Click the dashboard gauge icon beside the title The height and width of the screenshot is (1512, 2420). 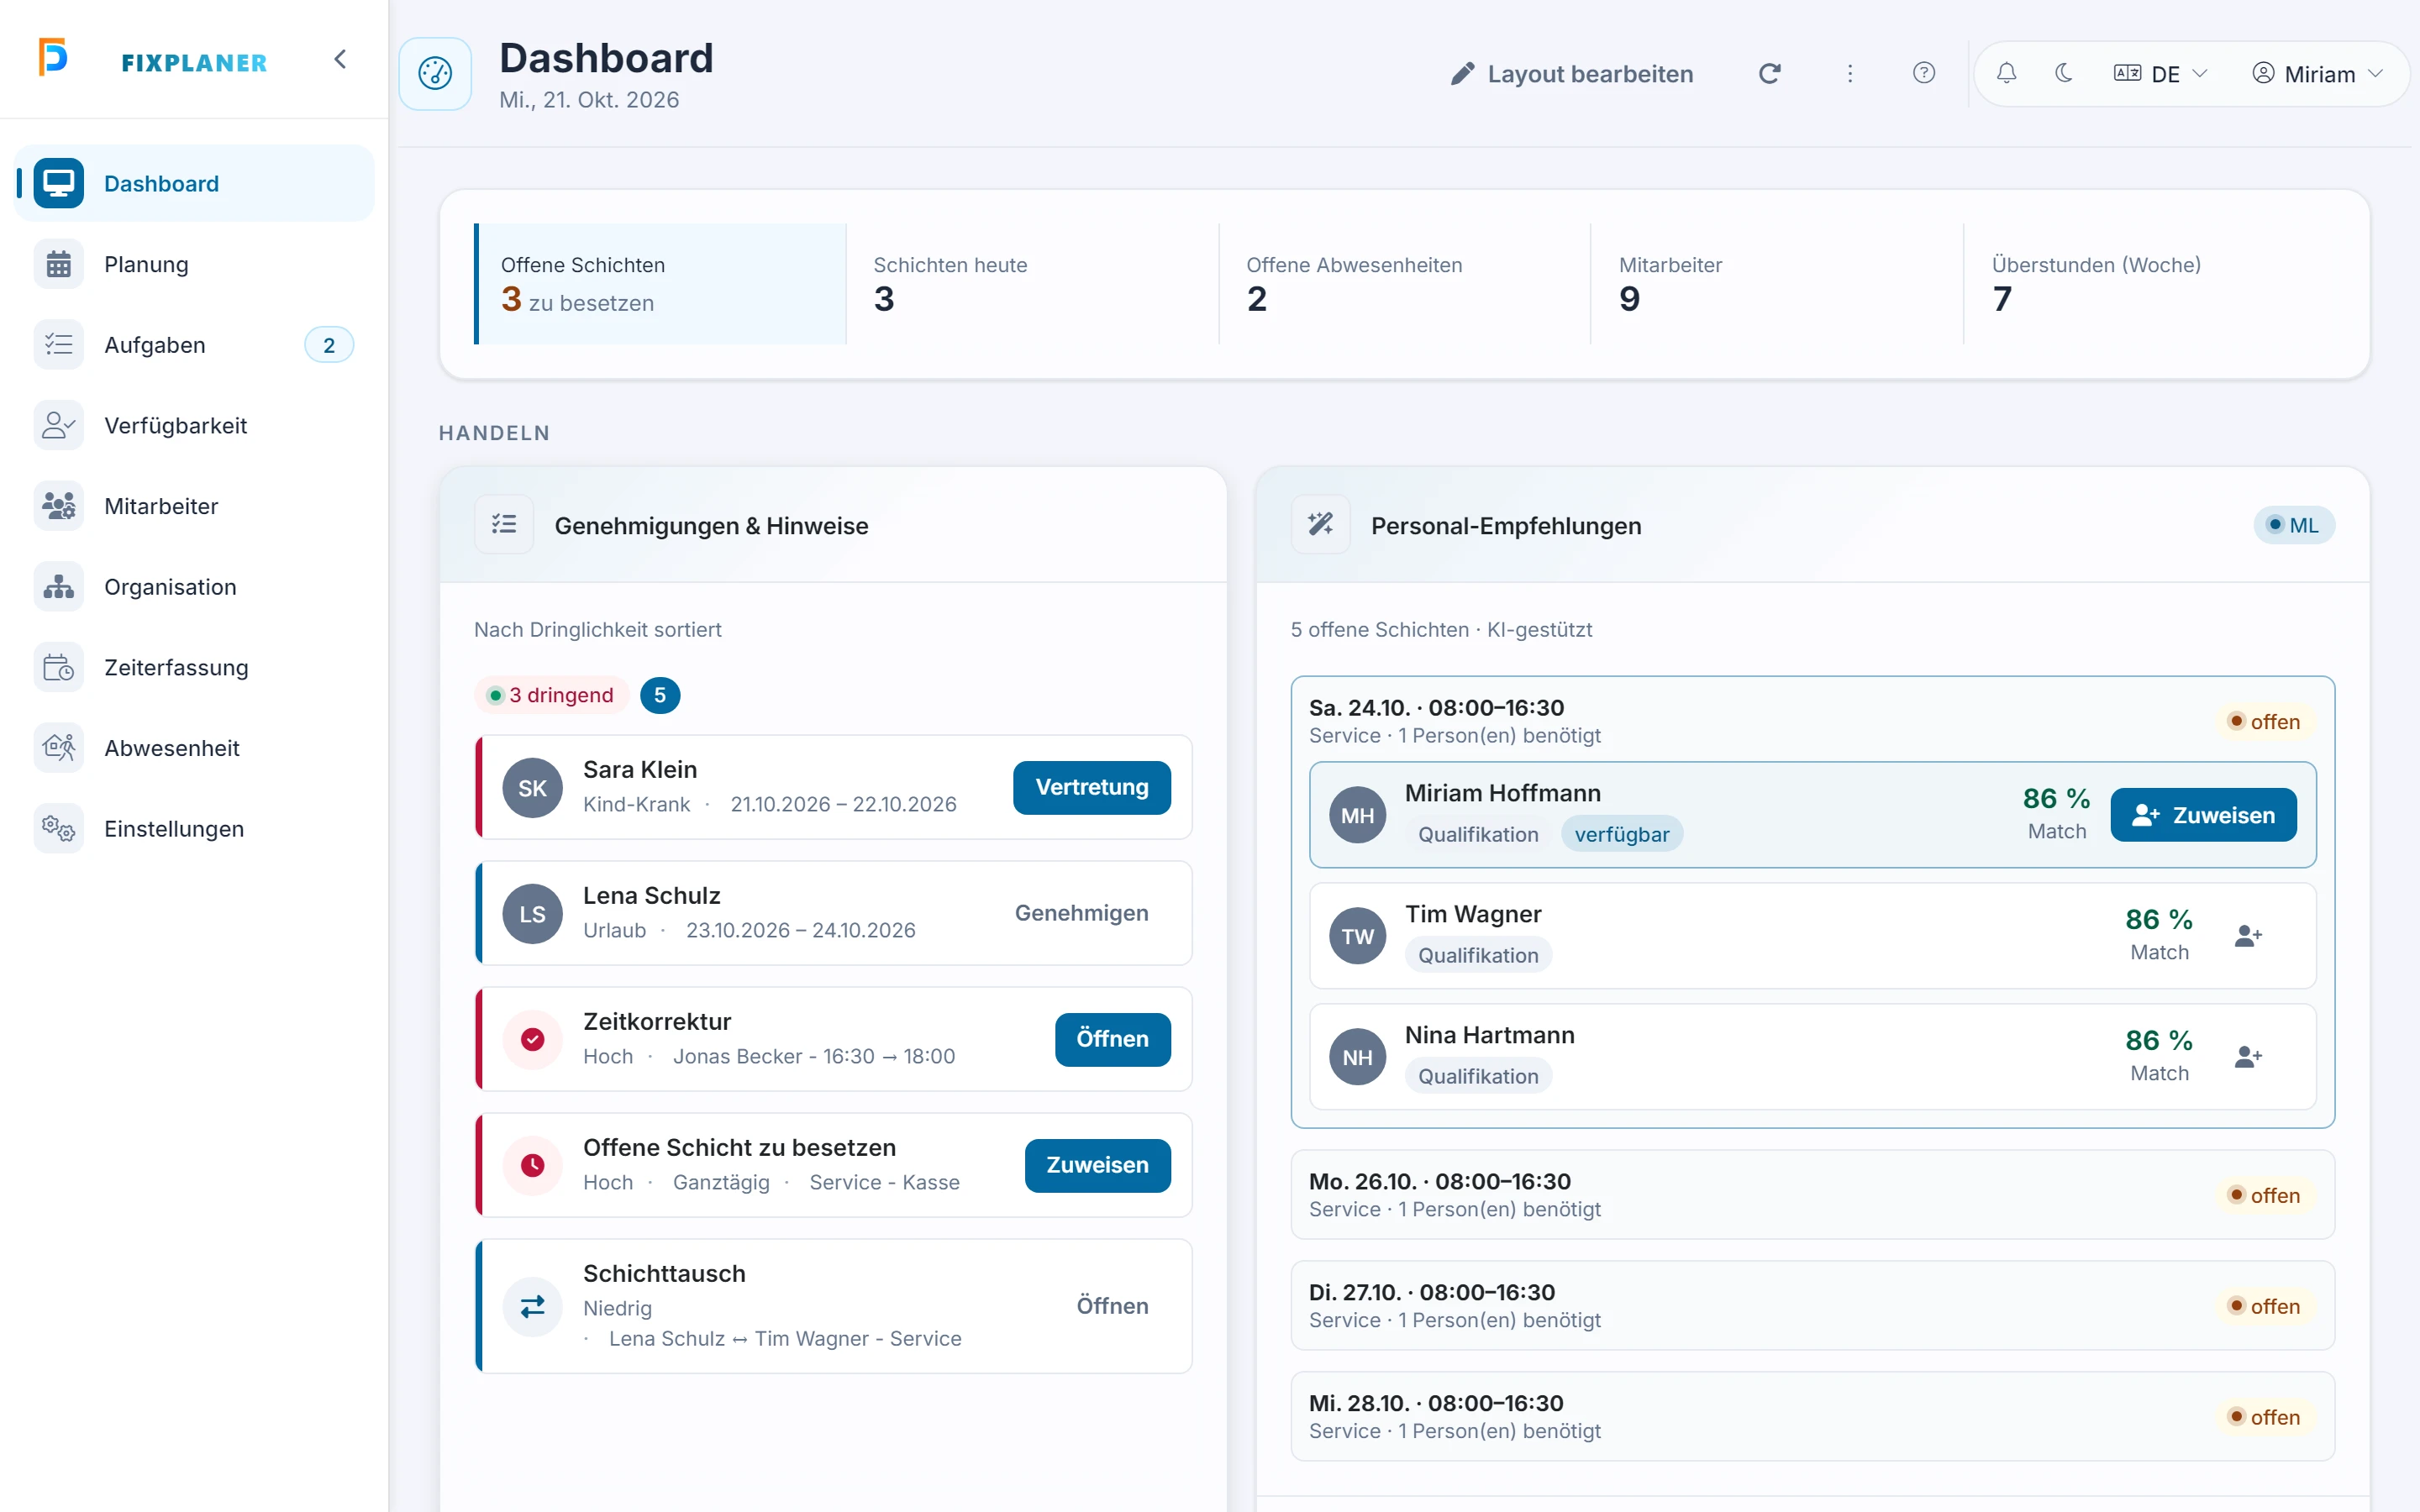click(x=435, y=73)
